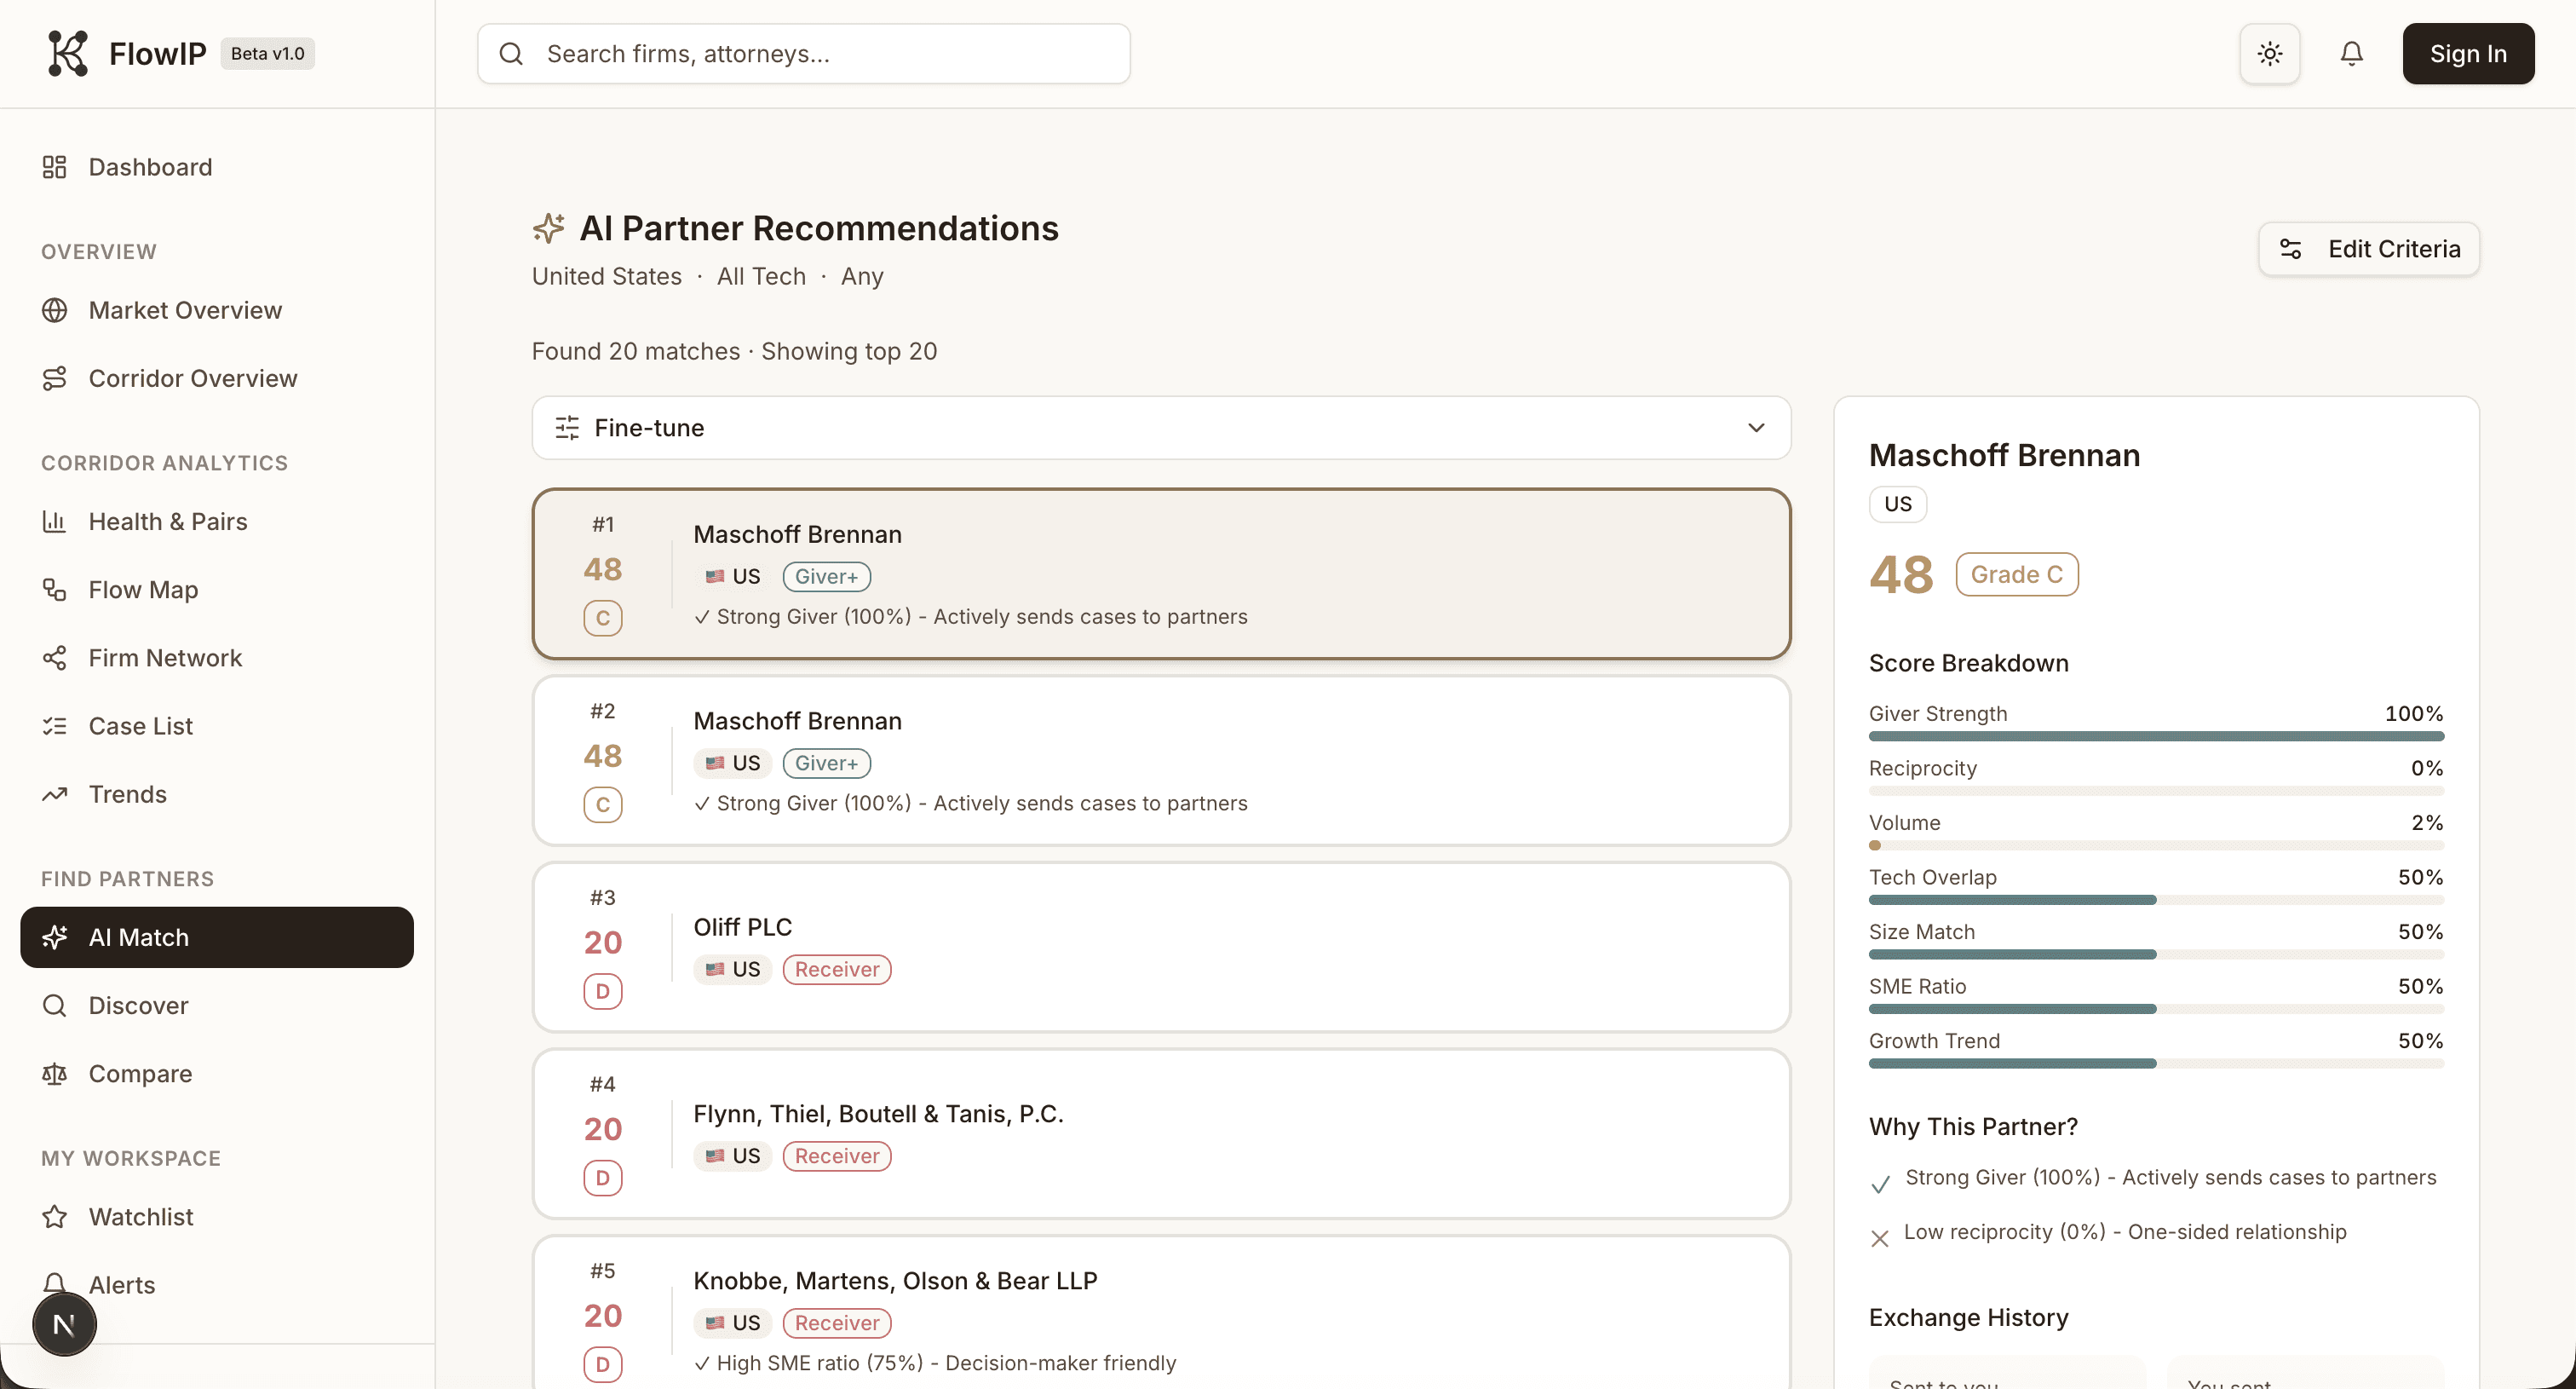Viewport: 2576px width, 1389px height.
Task: Click the Corridor Overview icon
Action: click(x=55, y=378)
